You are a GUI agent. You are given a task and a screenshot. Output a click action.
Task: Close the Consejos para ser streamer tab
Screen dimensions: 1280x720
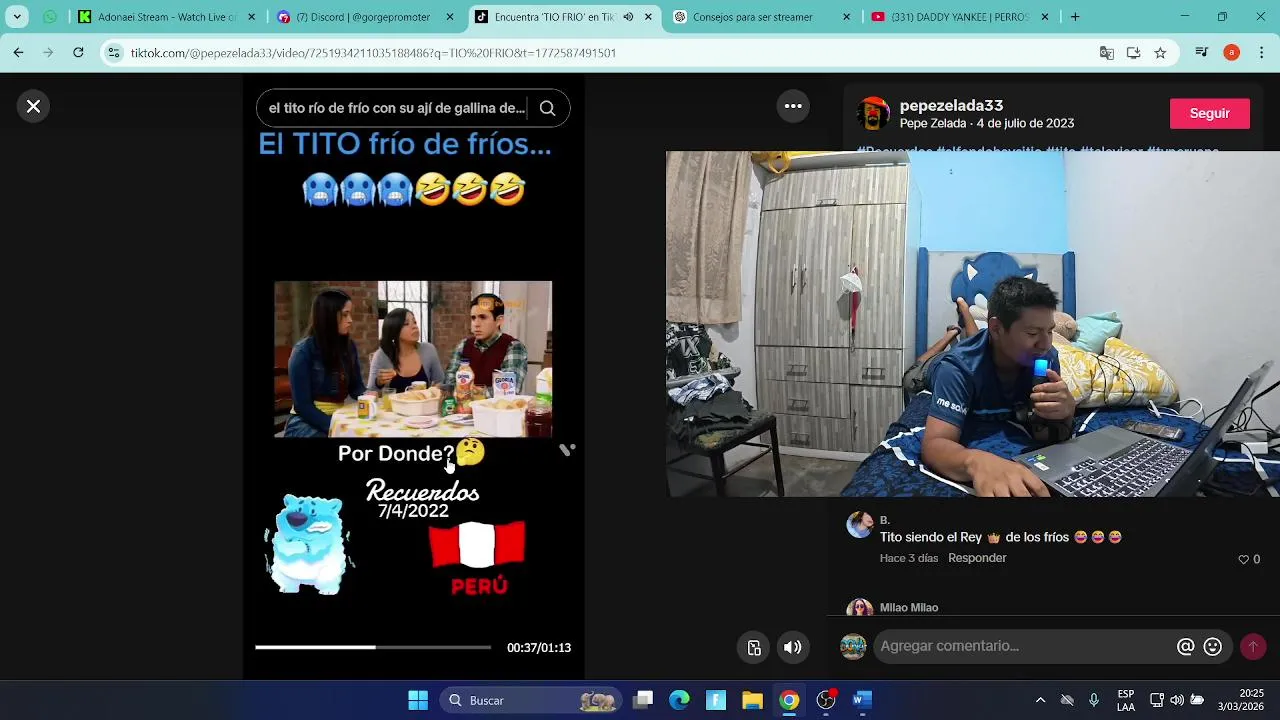[x=846, y=17]
